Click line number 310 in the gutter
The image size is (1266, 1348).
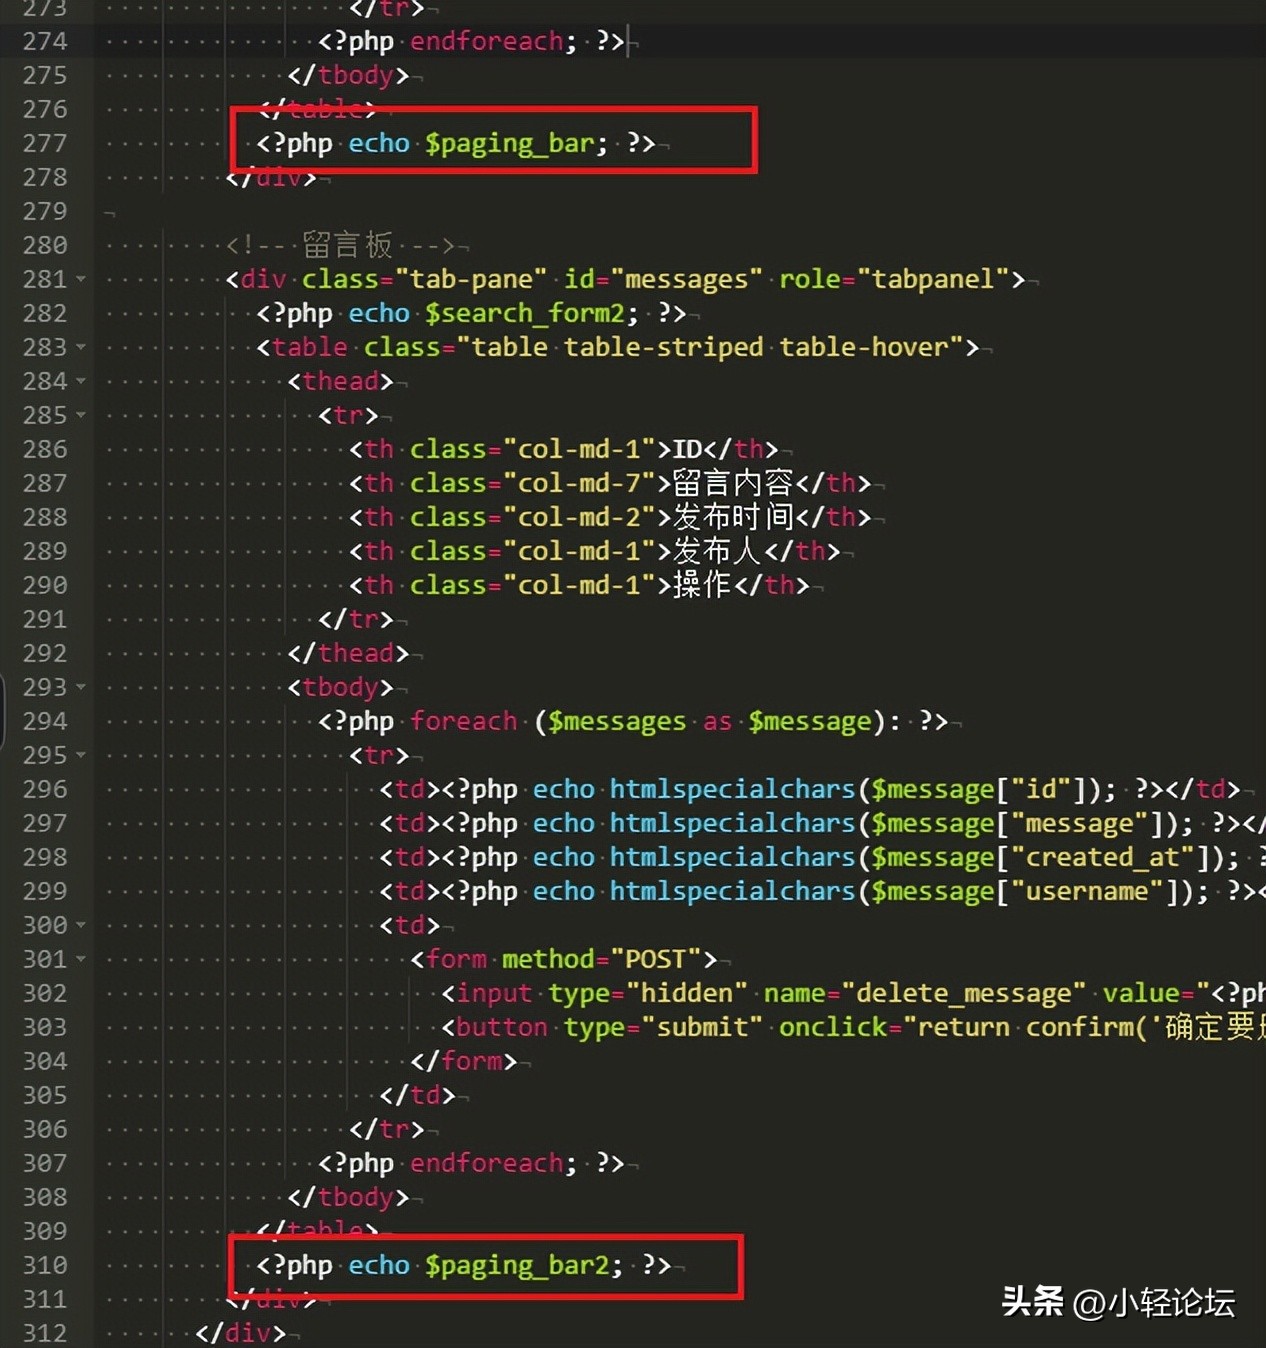coord(45,1266)
